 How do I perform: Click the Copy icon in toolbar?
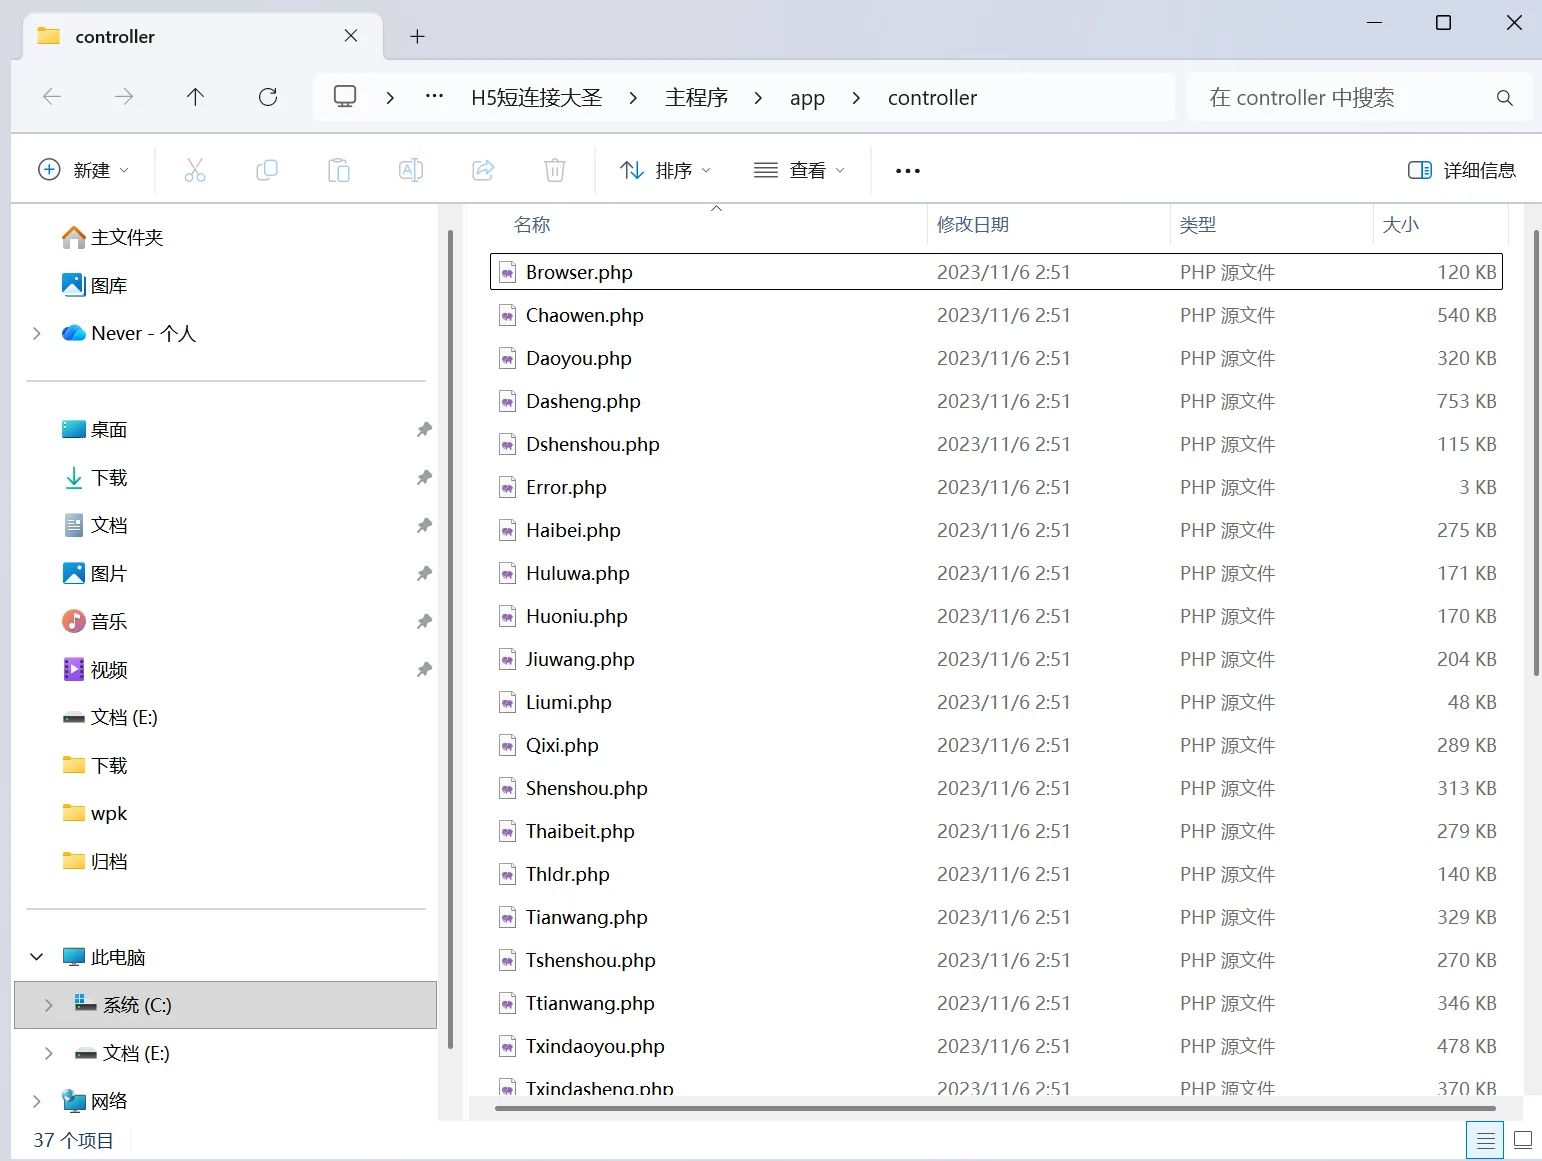click(x=267, y=170)
